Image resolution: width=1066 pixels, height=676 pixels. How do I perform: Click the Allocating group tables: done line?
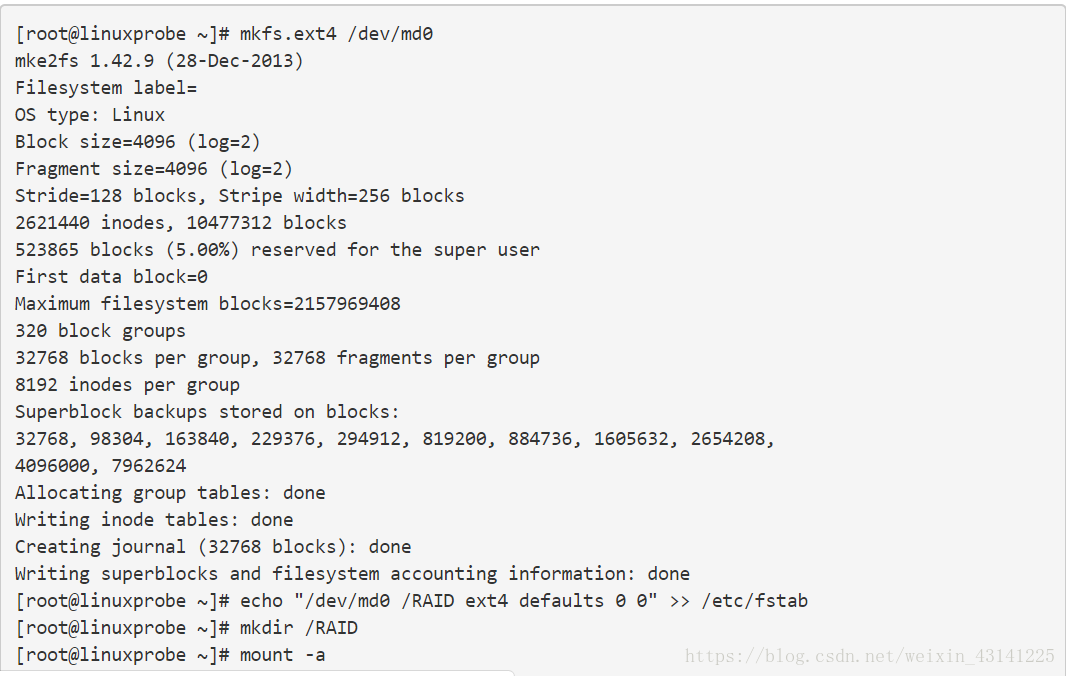pyautogui.click(x=170, y=493)
